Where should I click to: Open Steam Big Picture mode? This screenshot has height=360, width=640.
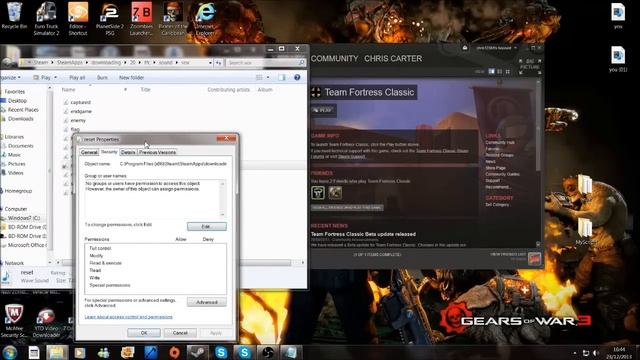[530, 67]
